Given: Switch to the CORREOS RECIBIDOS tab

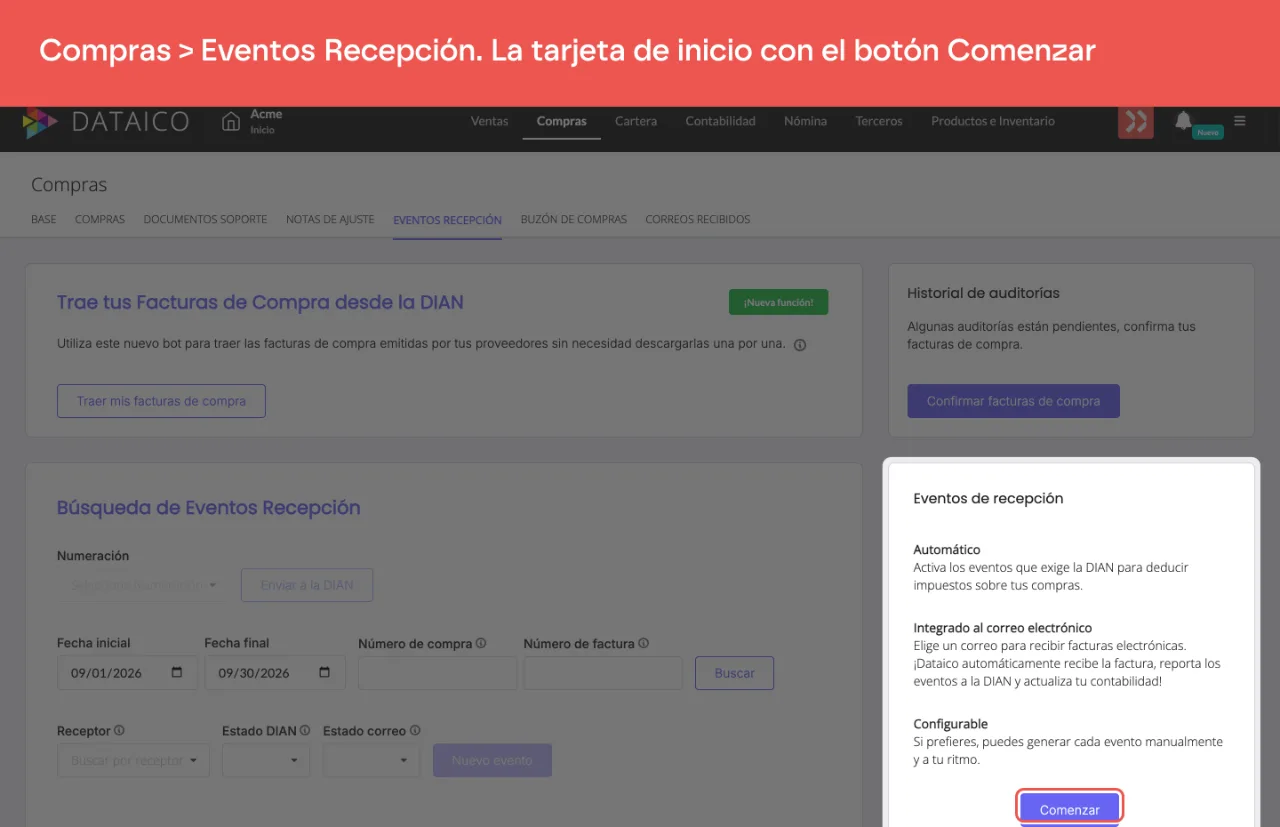Looking at the screenshot, I should pos(698,219).
